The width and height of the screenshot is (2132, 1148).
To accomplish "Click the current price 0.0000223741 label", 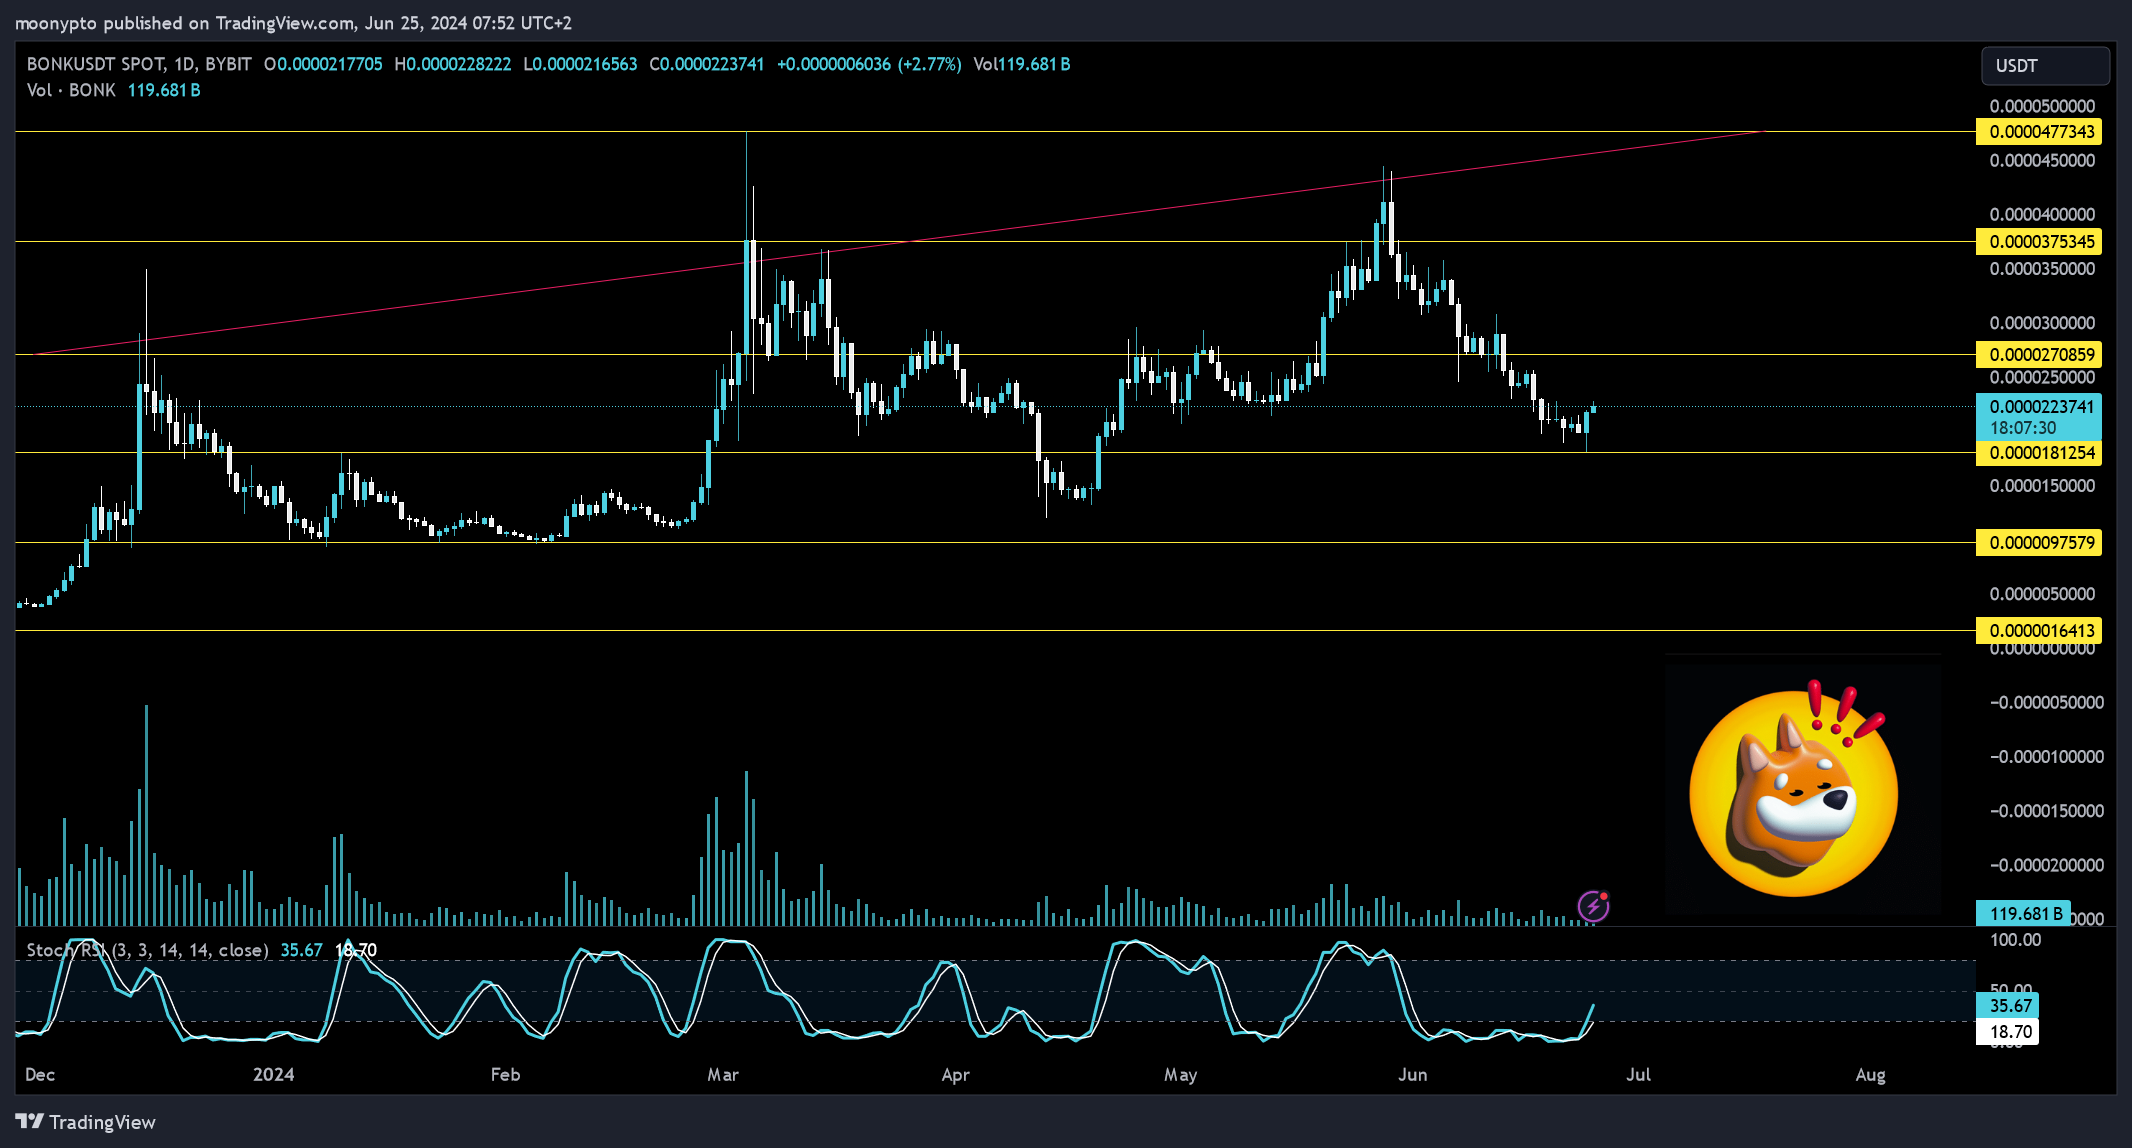I will pyautogui.click(x=2039, y=406).
